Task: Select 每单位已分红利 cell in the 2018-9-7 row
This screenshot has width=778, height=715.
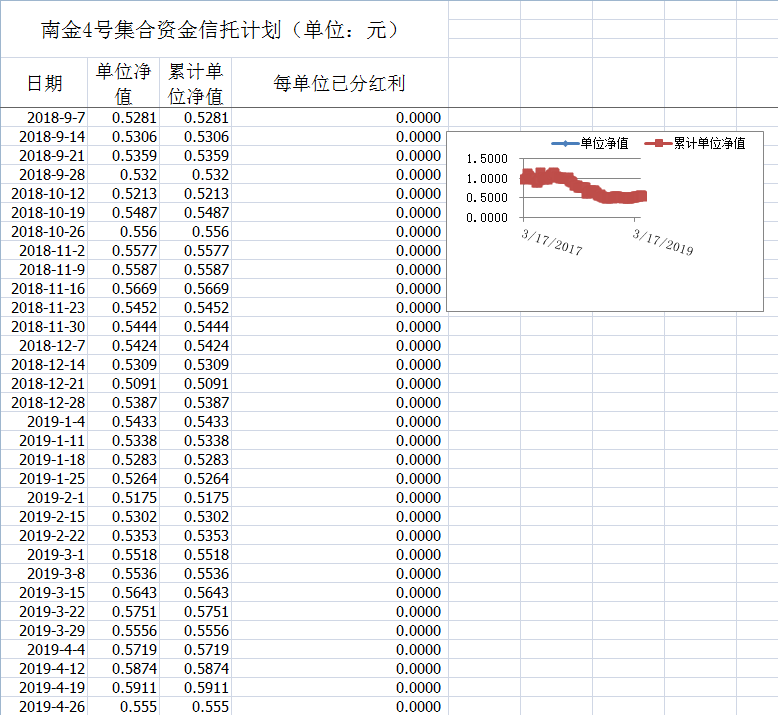Action: (340, 118)
